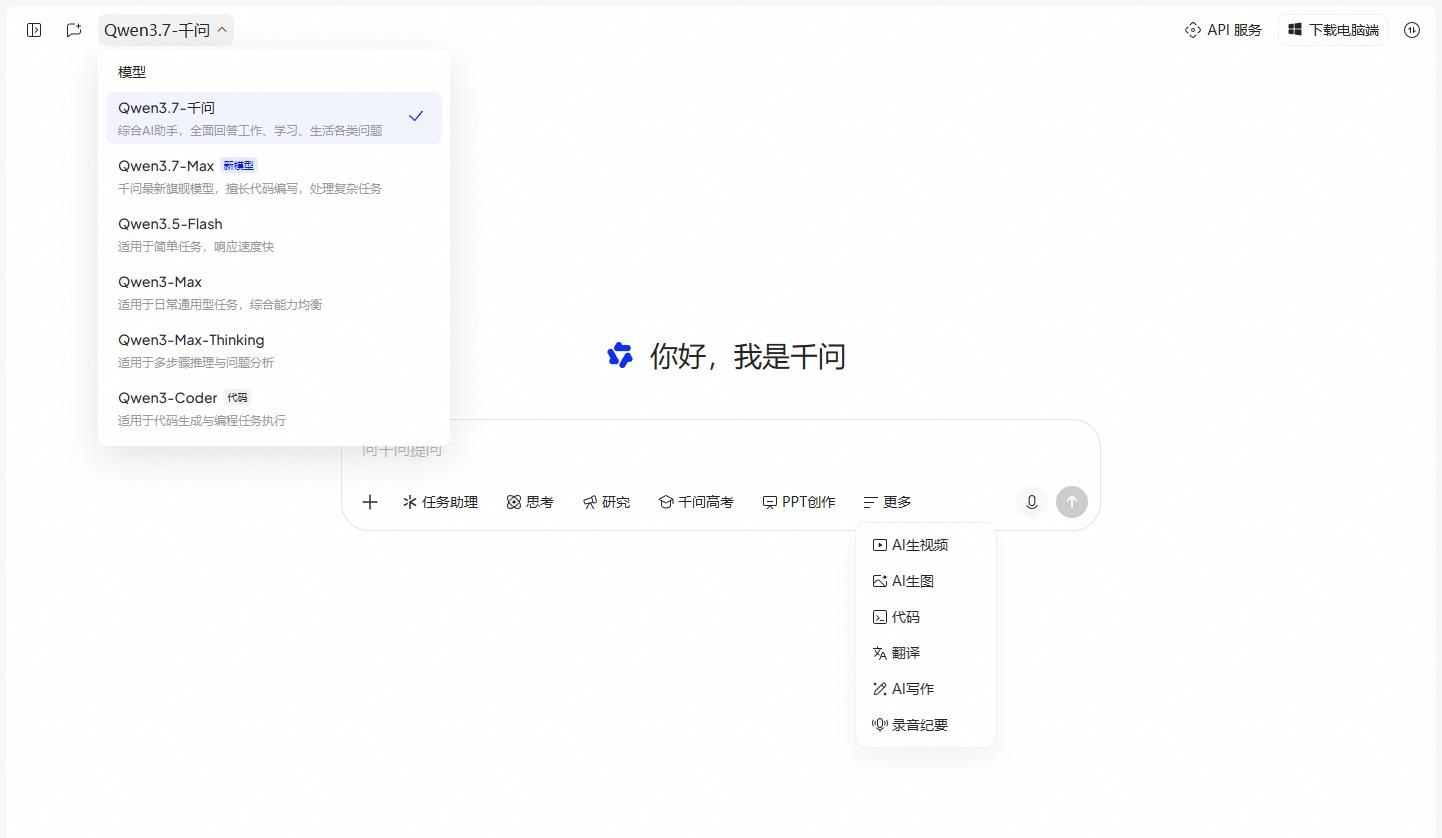Click the 你好，我是千问 greeting text

pos(748,356)
